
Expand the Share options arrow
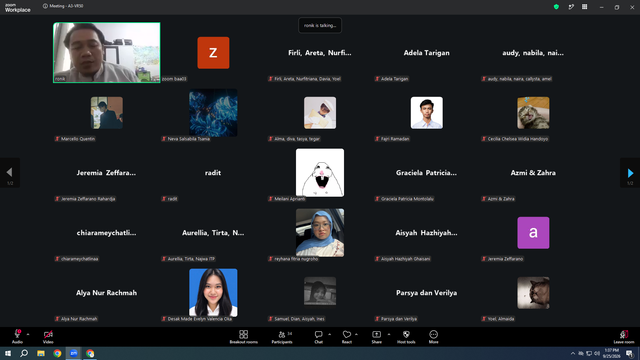click(x=389, y=334)
